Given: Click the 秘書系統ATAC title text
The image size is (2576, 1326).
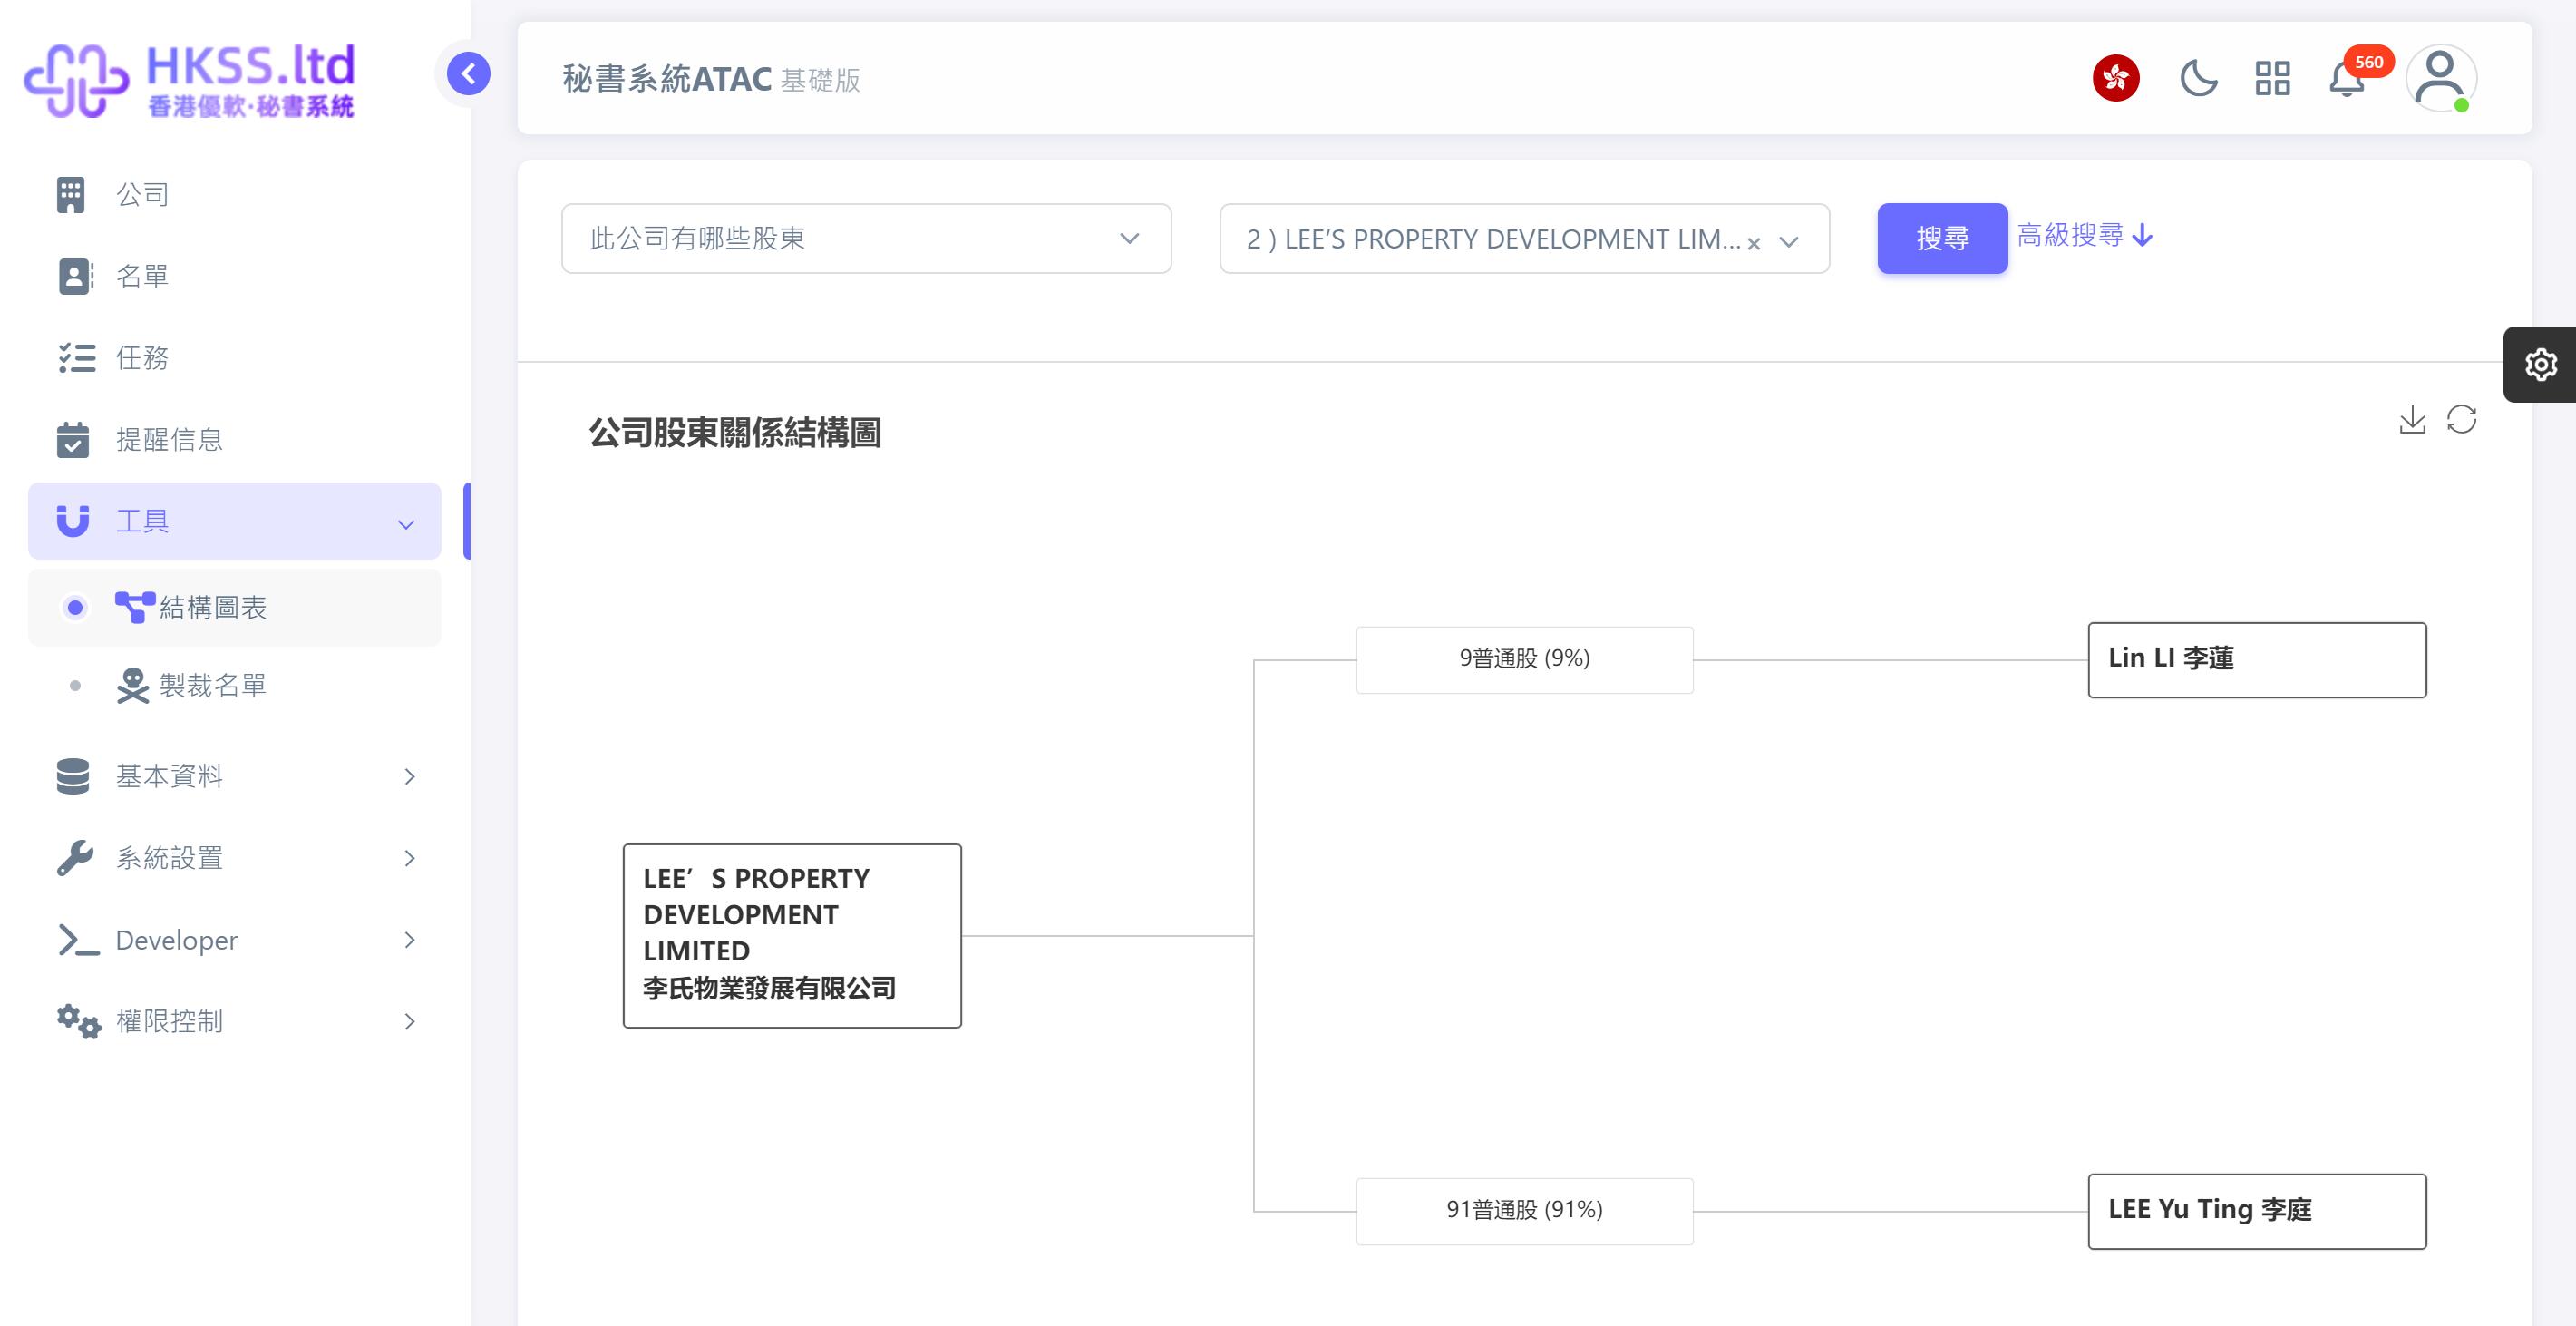Looking at the screenshot, I should (x=666, y=79).
